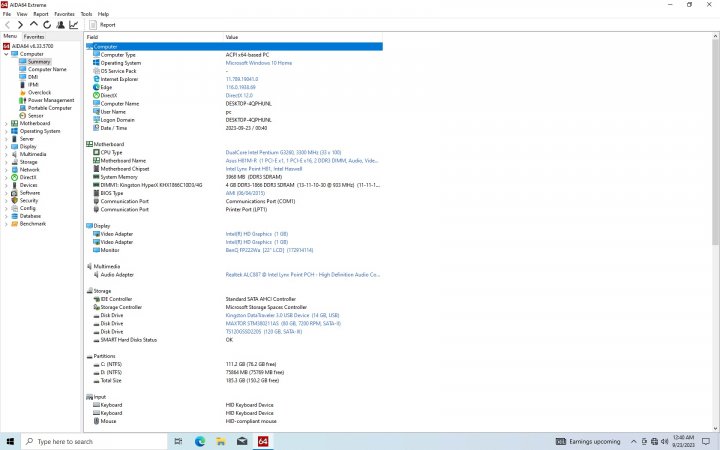Open the File menu
The height and width of the screenshot is (450, 720).
(x=7, y=14)
